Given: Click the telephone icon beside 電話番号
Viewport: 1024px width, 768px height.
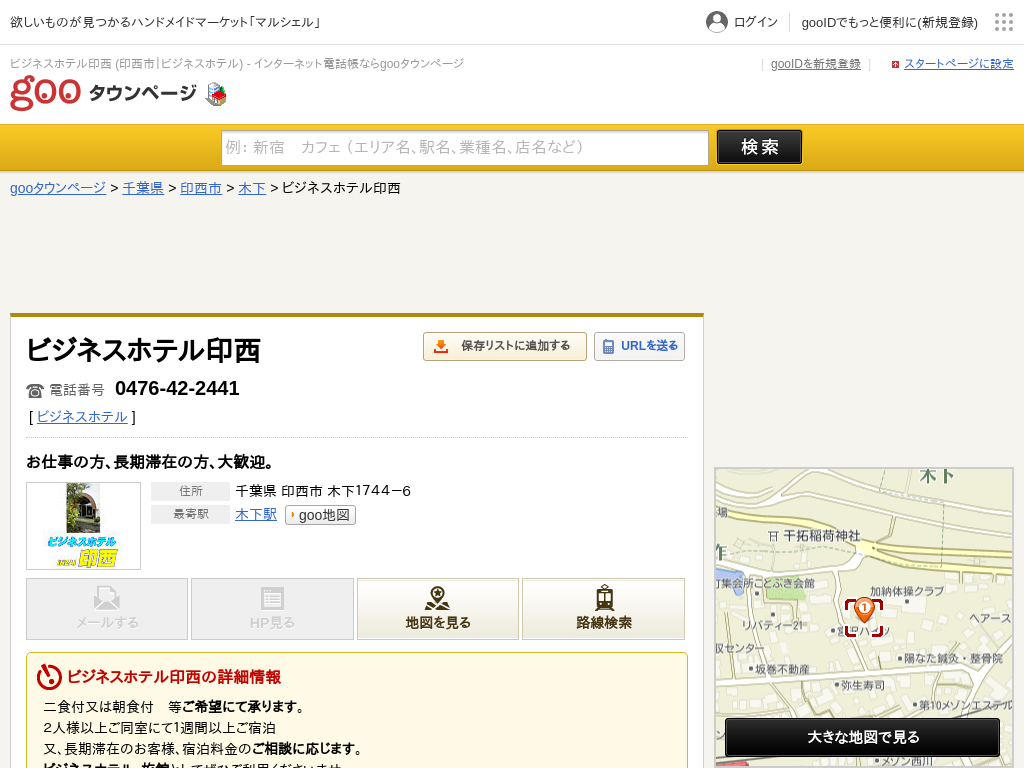Looking at the screenshot, I should (35, 391).
